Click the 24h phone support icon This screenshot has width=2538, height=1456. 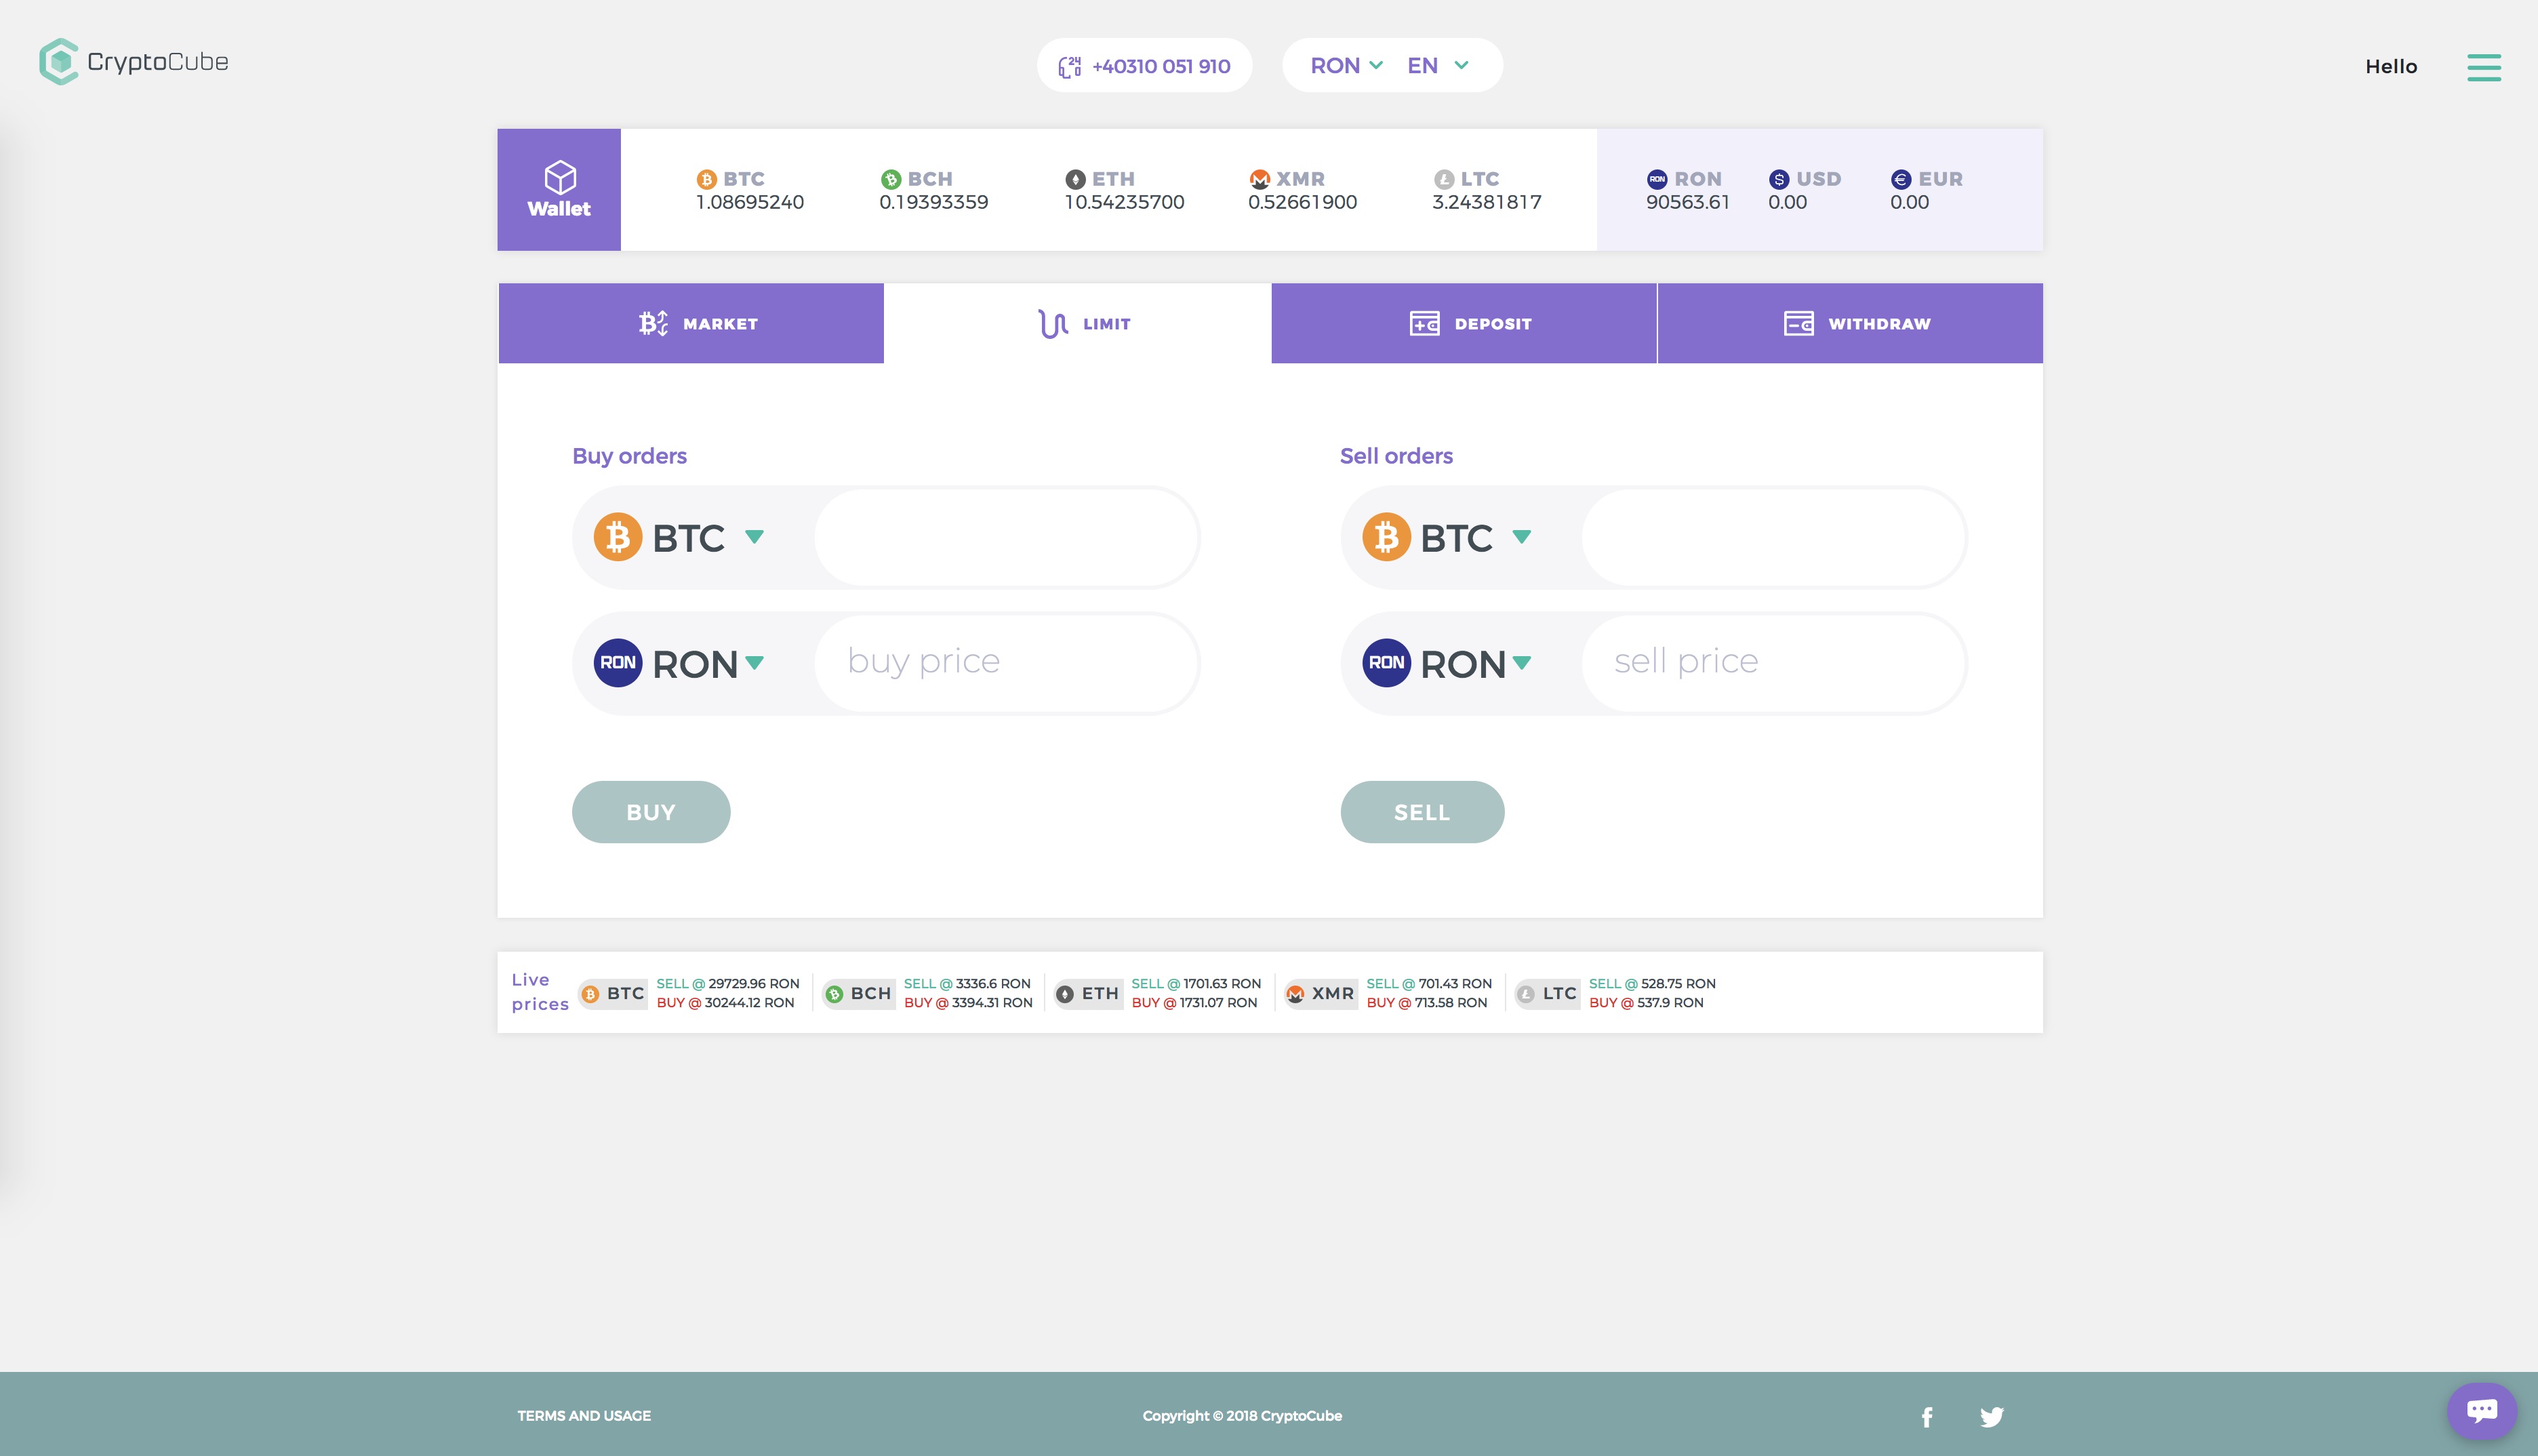pos(1070,66)
